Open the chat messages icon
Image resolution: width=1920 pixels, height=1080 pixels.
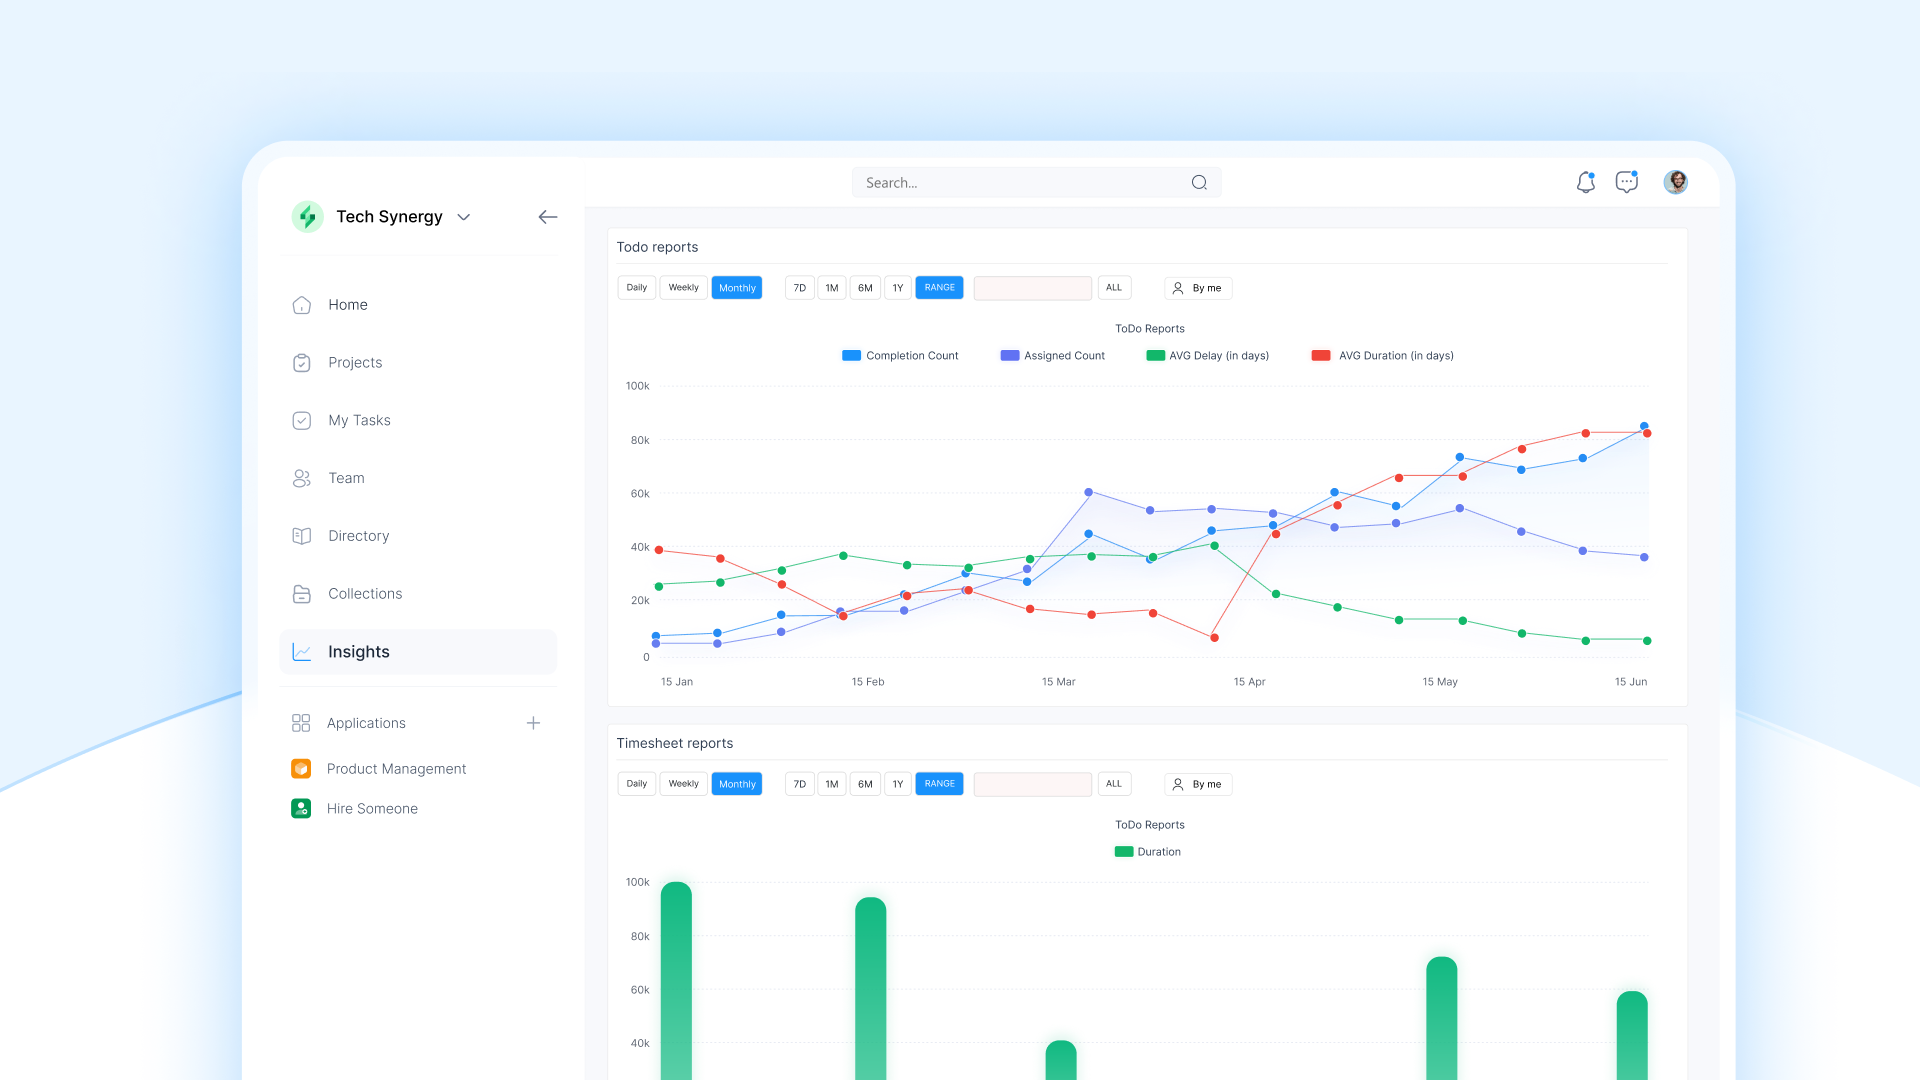(x=1627, y=182)
